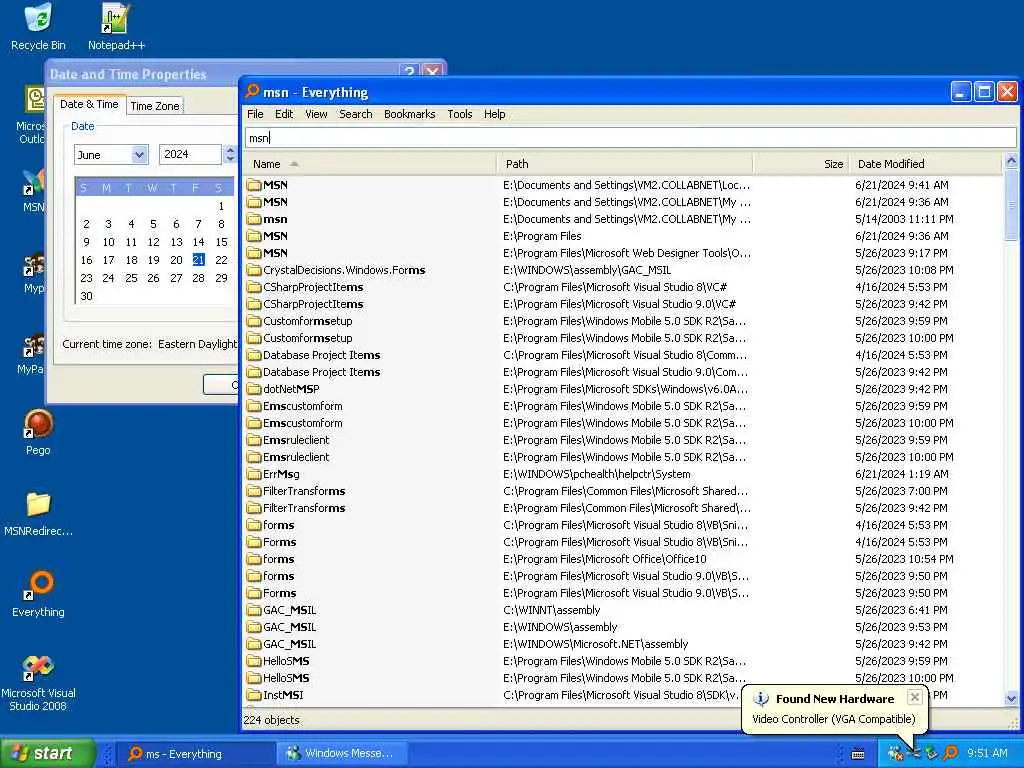Image resolution: width=1024 pixels, height=768 pixels.
Task: Select the GAC_MSIL row in C:\WINNT\assembly
Action: coord(623,610)
